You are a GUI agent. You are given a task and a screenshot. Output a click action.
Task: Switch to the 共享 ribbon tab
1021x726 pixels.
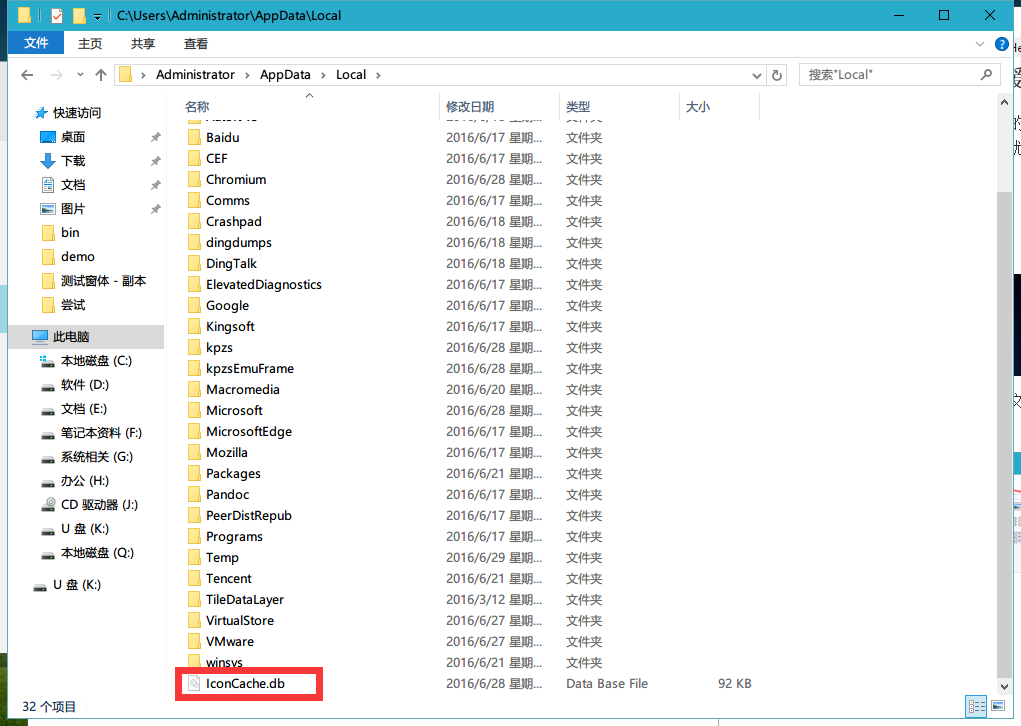[x=143, y=44]
